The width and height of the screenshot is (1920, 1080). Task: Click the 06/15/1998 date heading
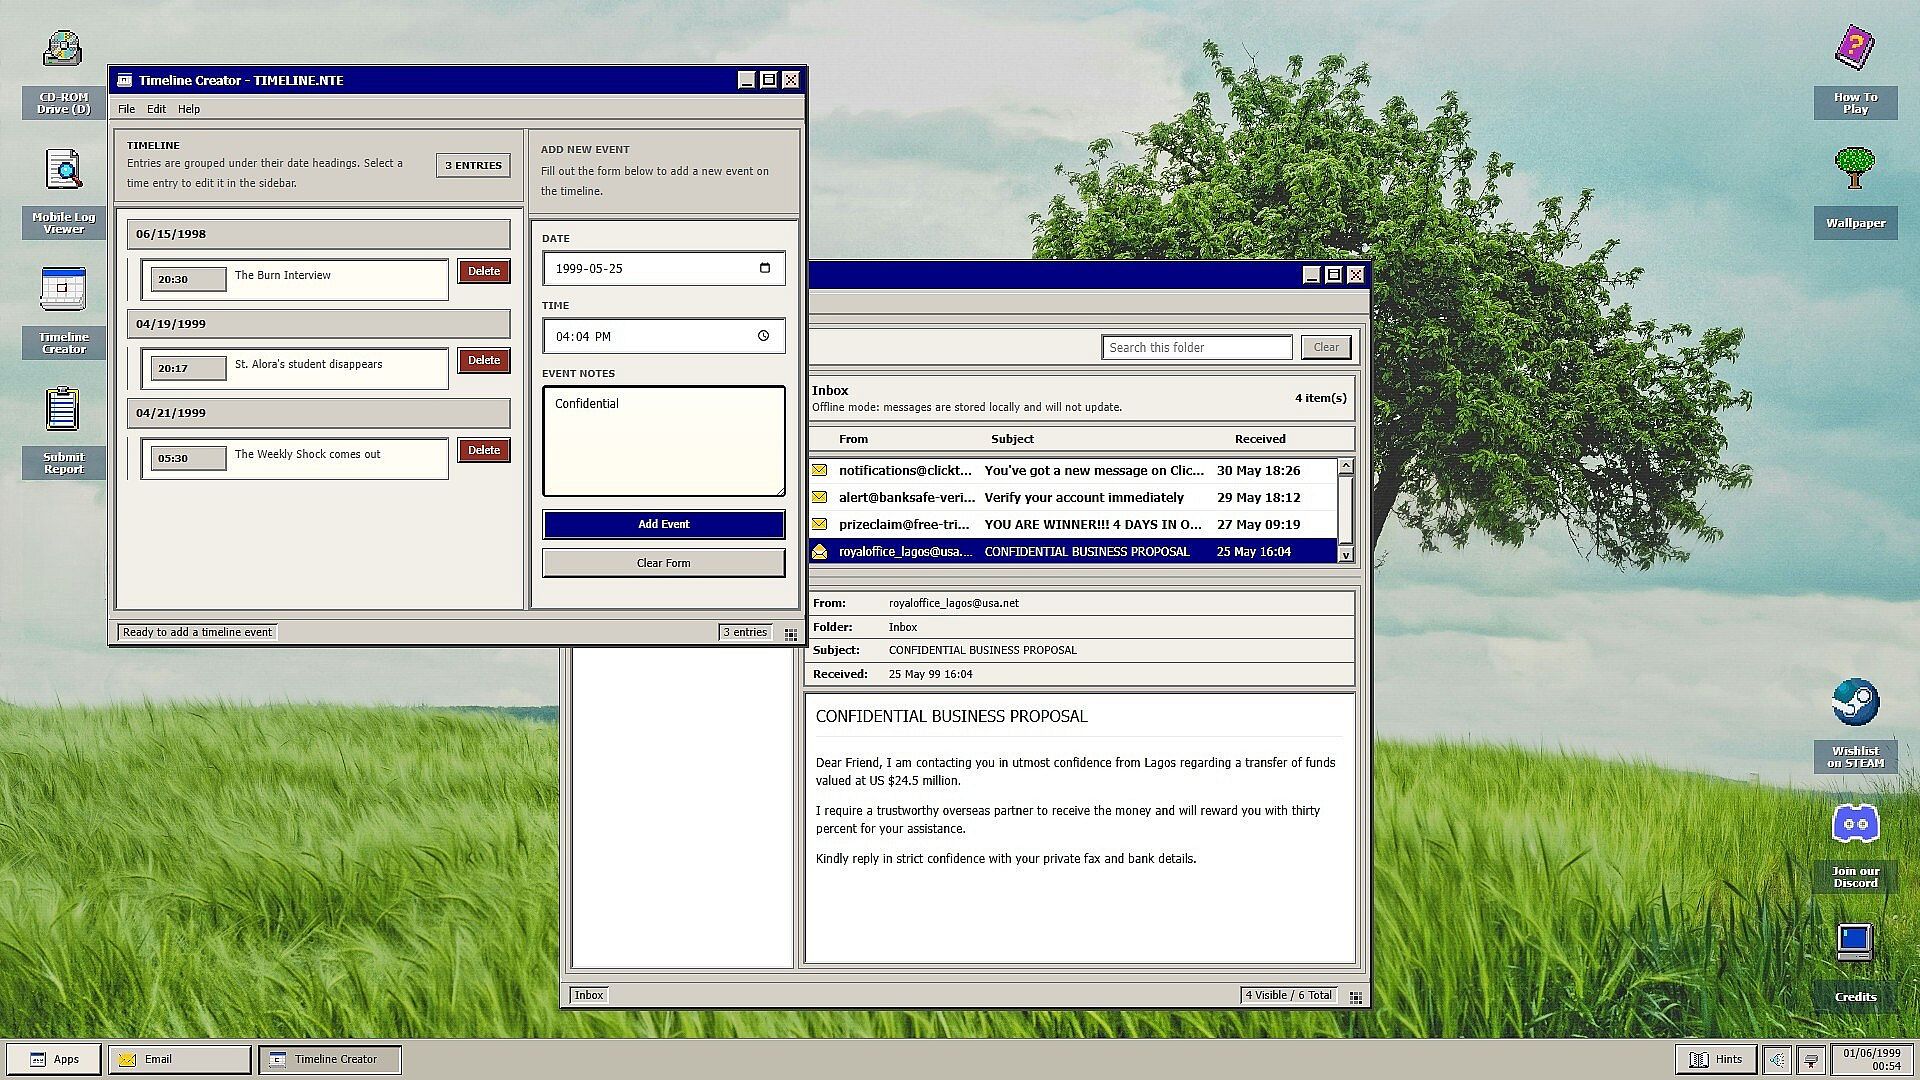(318, 234)
